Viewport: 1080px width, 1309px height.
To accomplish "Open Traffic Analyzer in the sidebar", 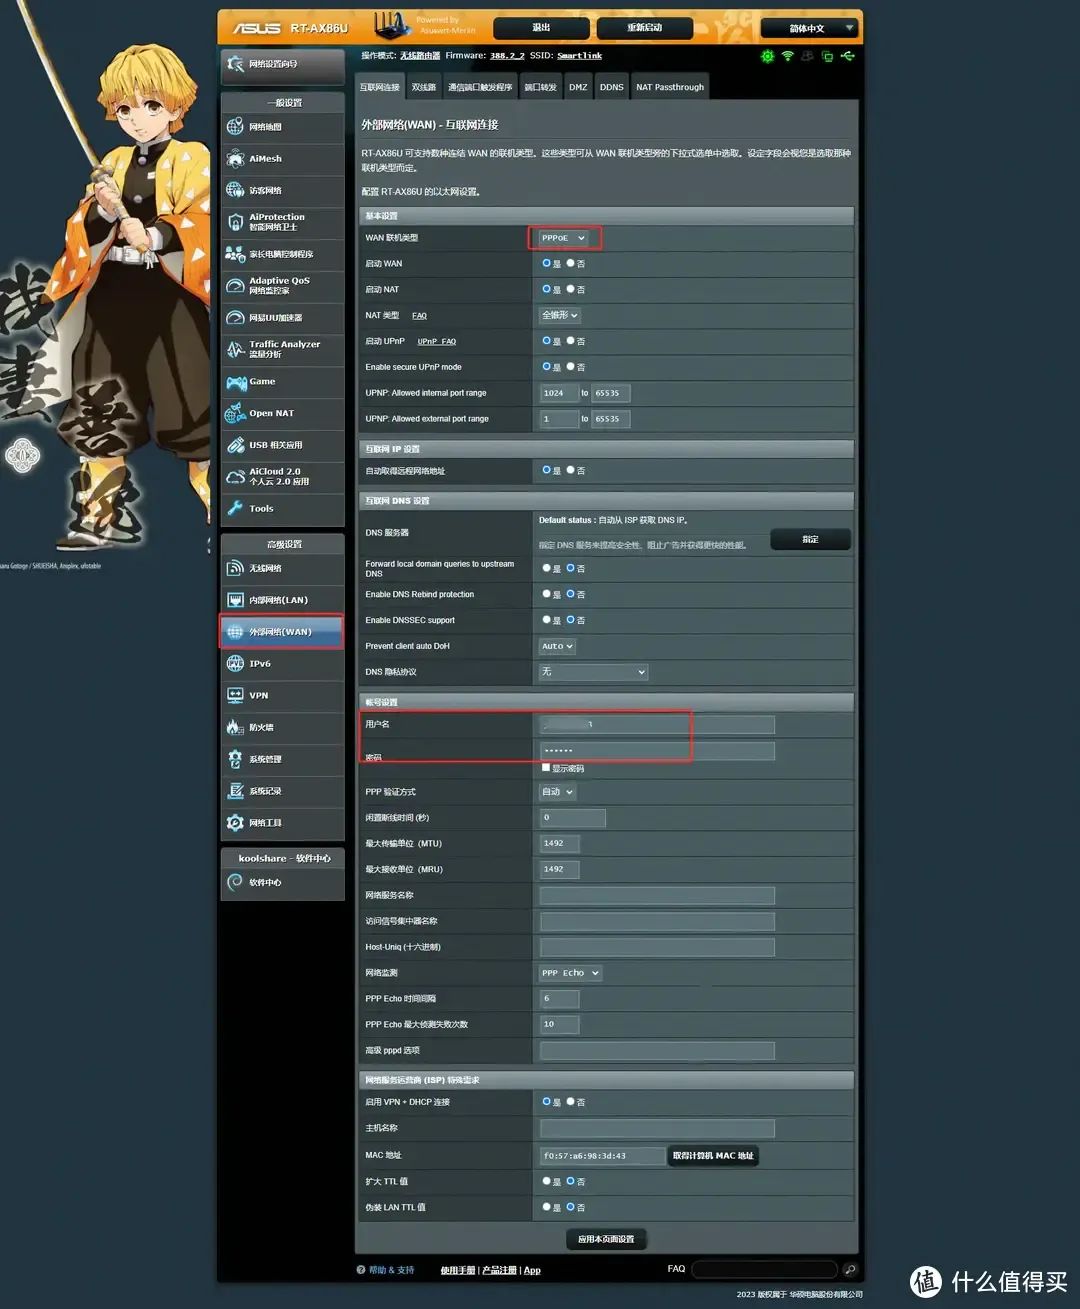I will (x=282, y=349).
